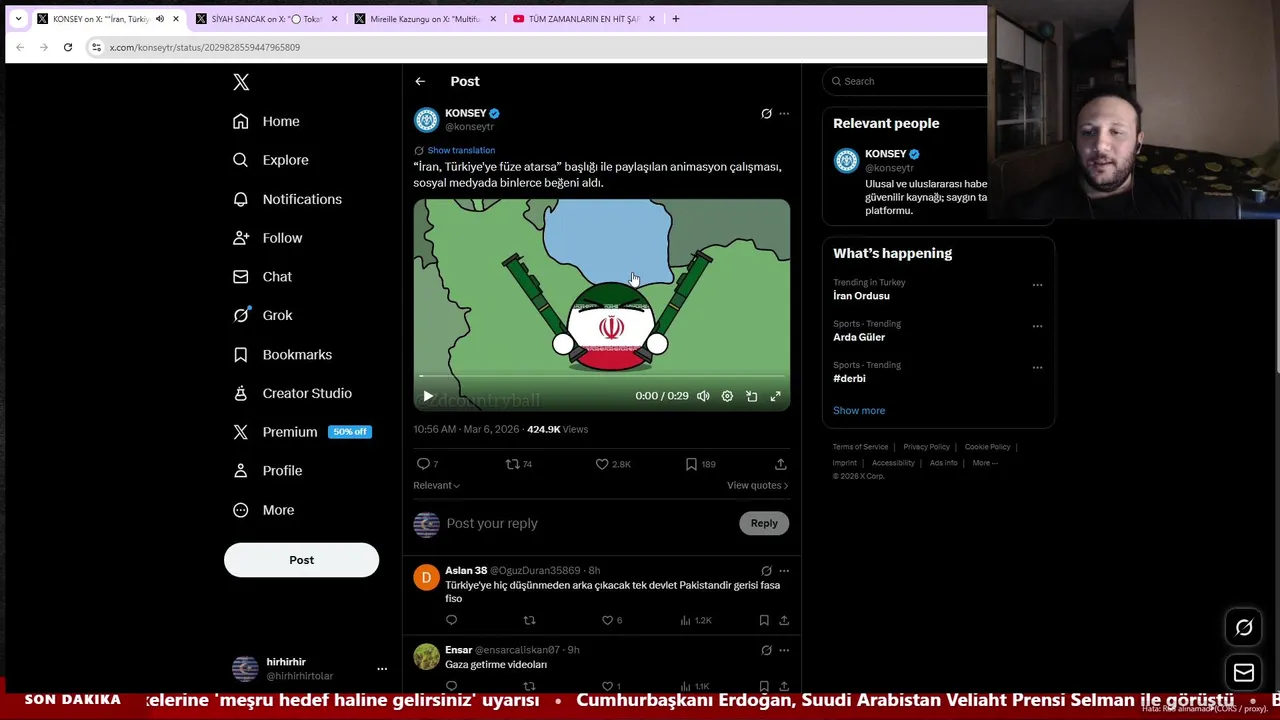
Task: Open the Profile icon in the sidebar
Action: (240, 471)
